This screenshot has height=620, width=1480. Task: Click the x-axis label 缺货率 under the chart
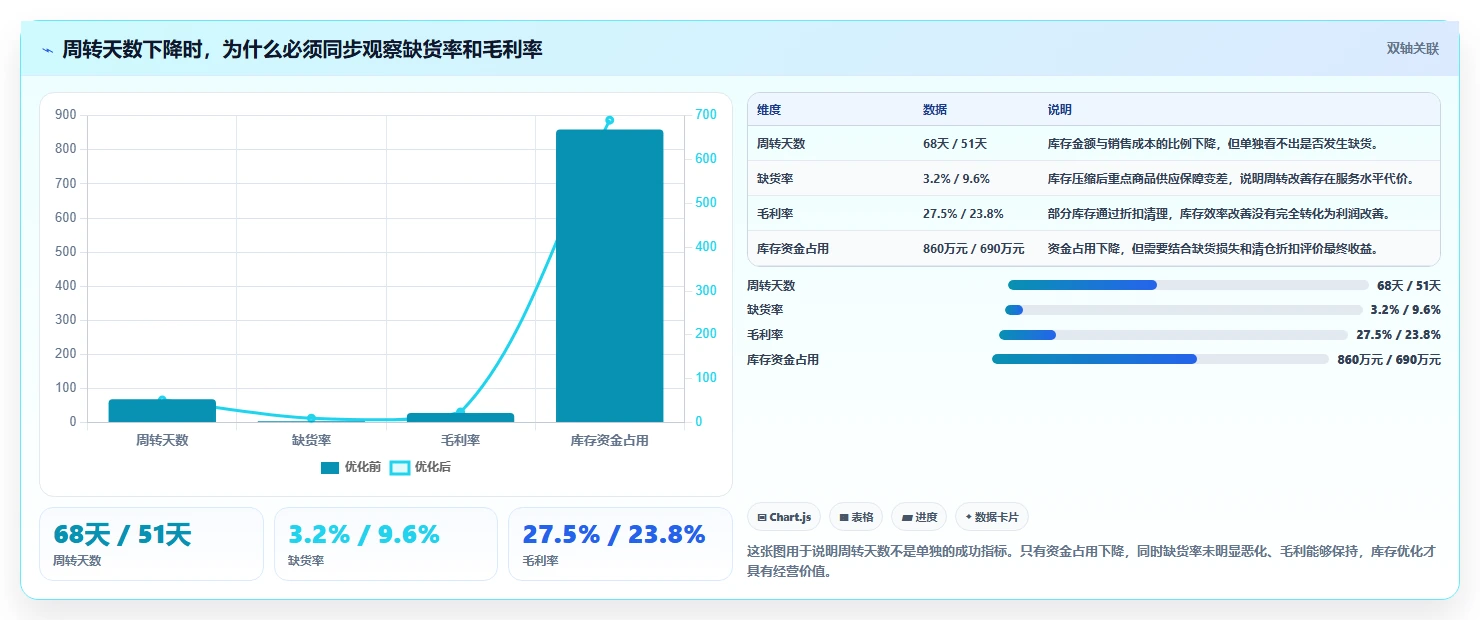(311, 440)
